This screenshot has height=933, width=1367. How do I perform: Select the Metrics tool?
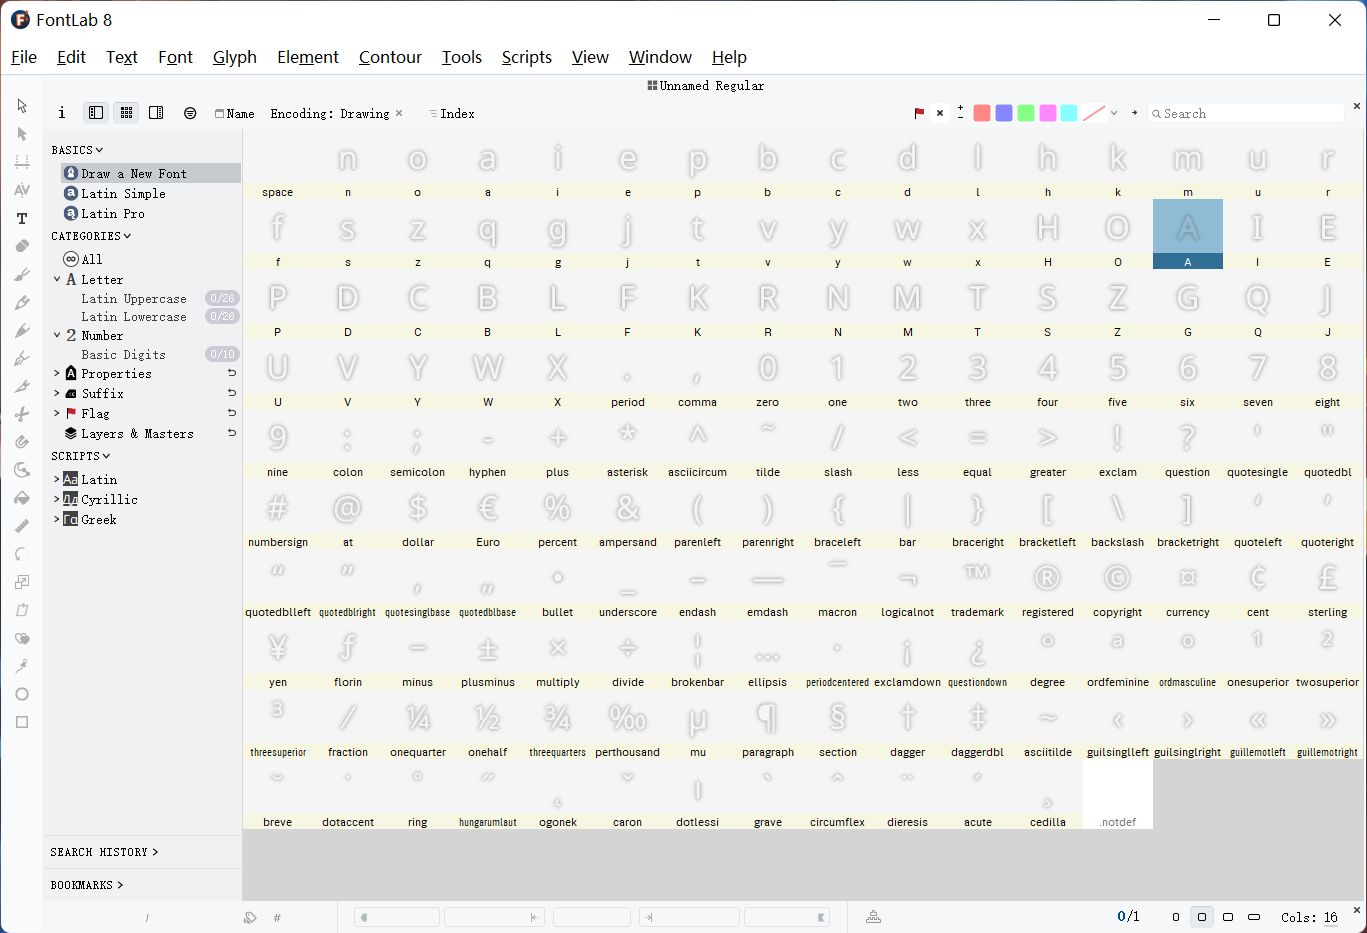click(x=22, y=162)
